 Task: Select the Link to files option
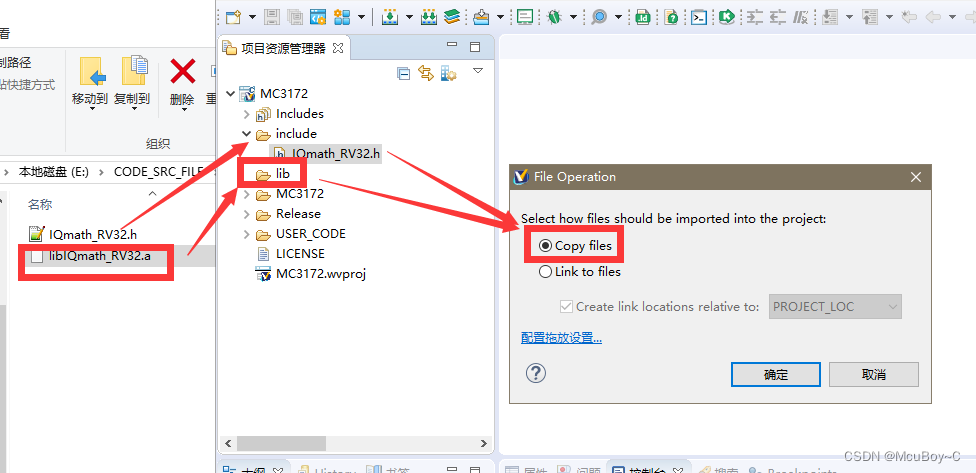click(546, 271)
